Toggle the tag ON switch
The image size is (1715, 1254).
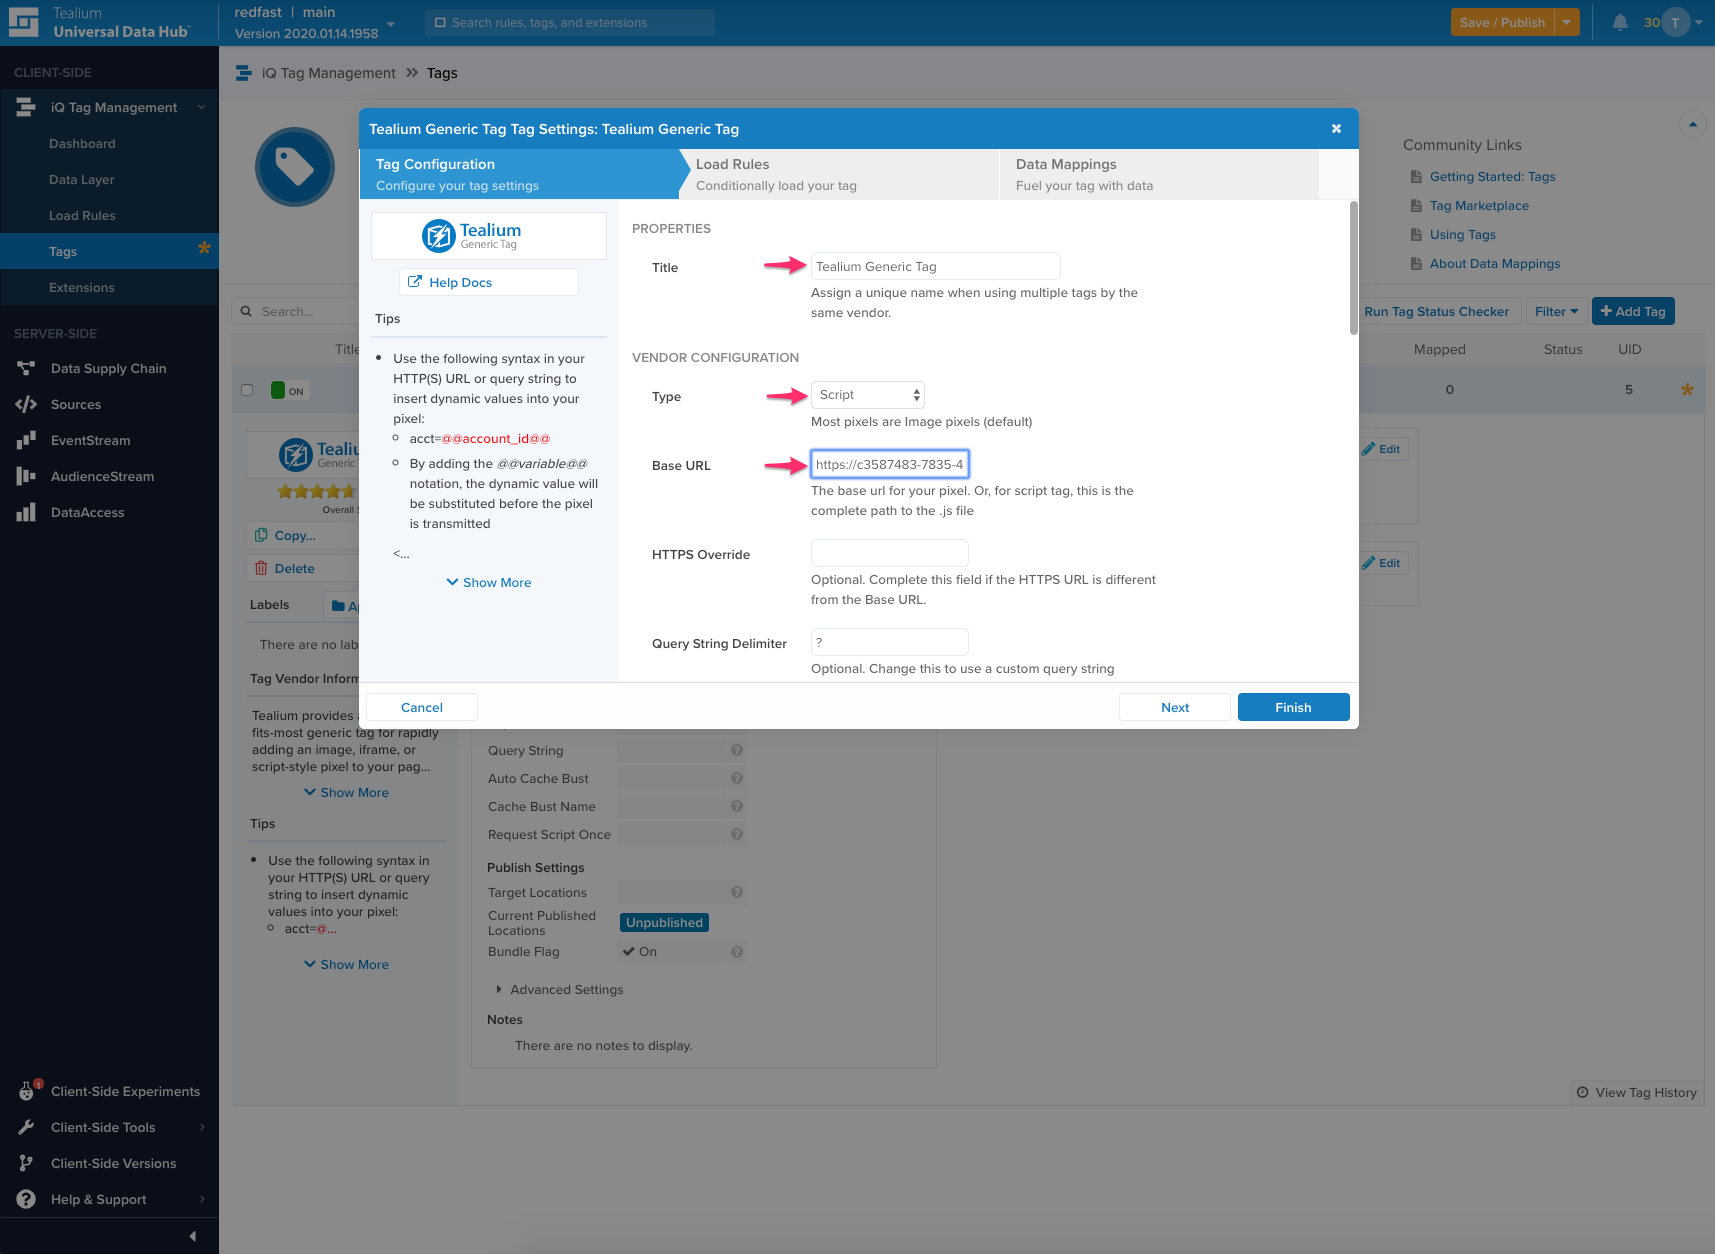click(x=288, y=391)
